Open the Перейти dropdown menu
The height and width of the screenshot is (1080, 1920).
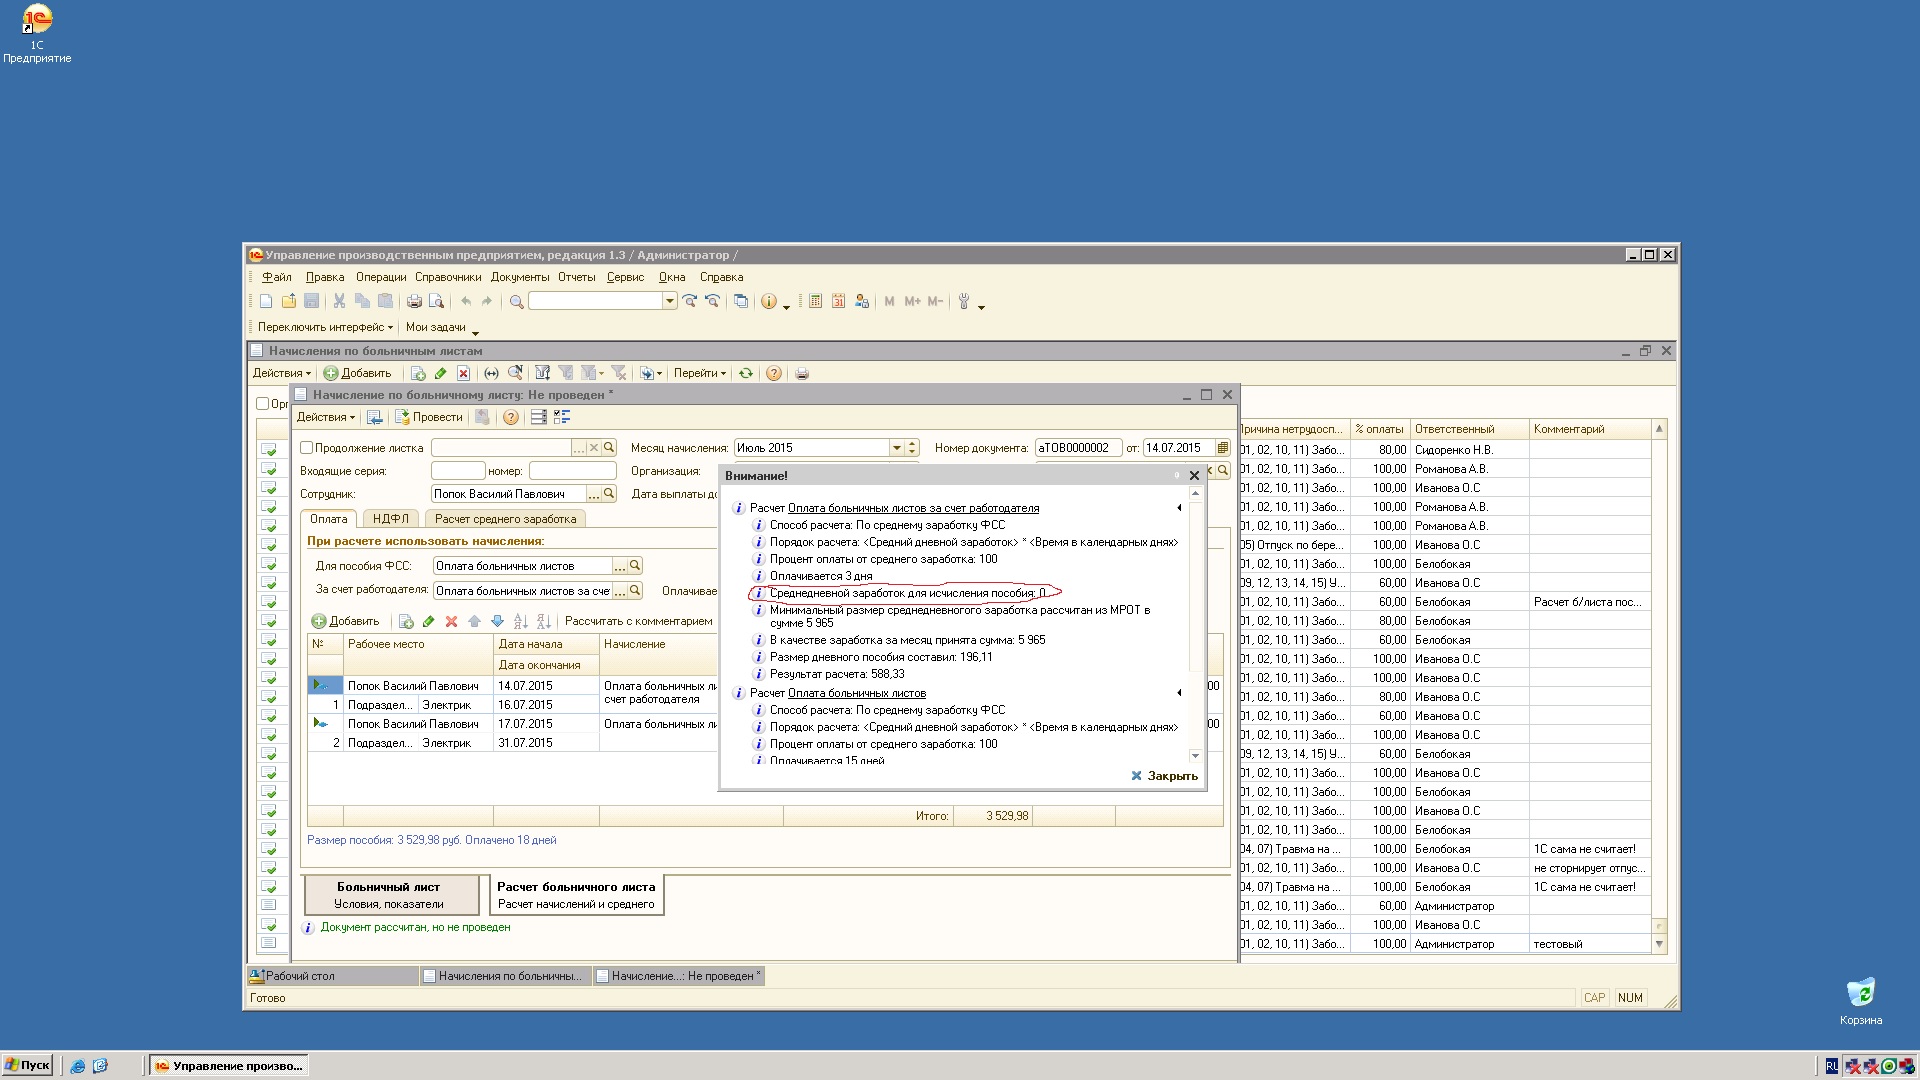699,374
